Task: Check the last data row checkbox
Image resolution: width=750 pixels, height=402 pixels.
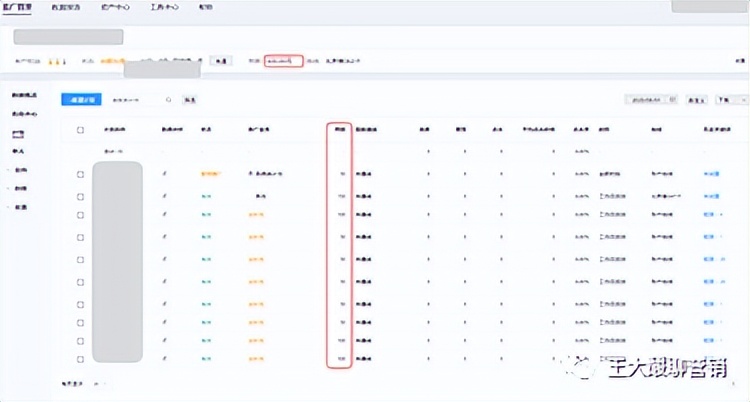Action: [x=80, y=357]
